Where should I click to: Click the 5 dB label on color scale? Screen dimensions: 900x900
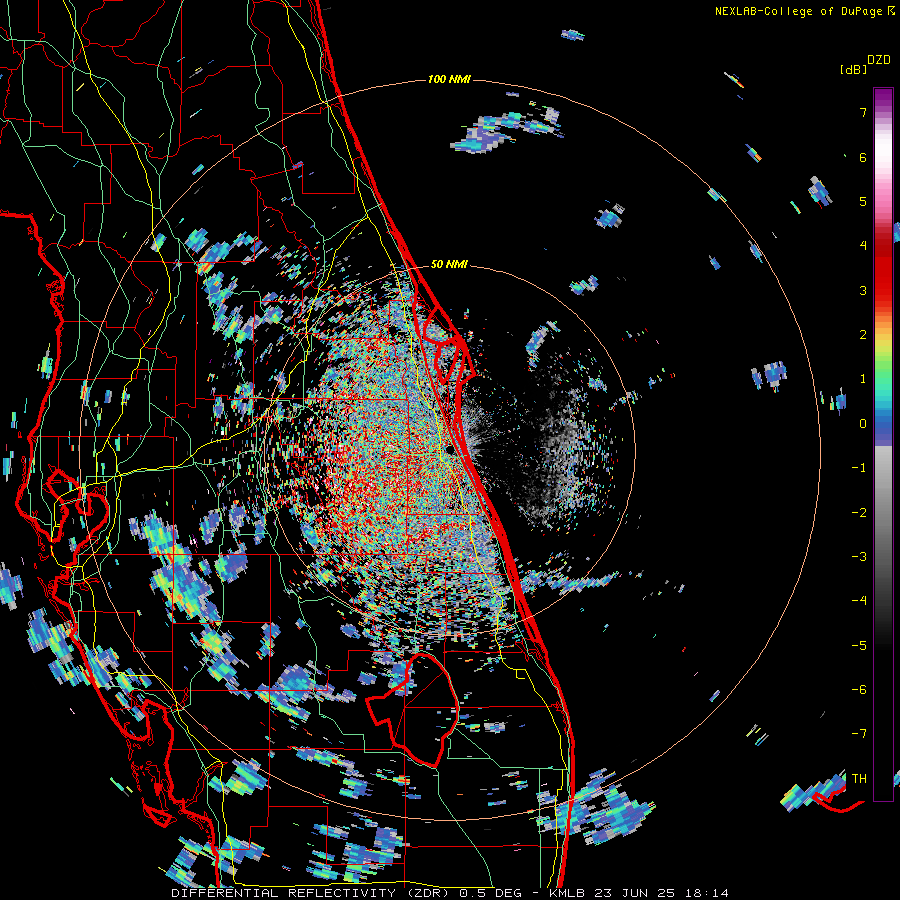pos(863,201)
